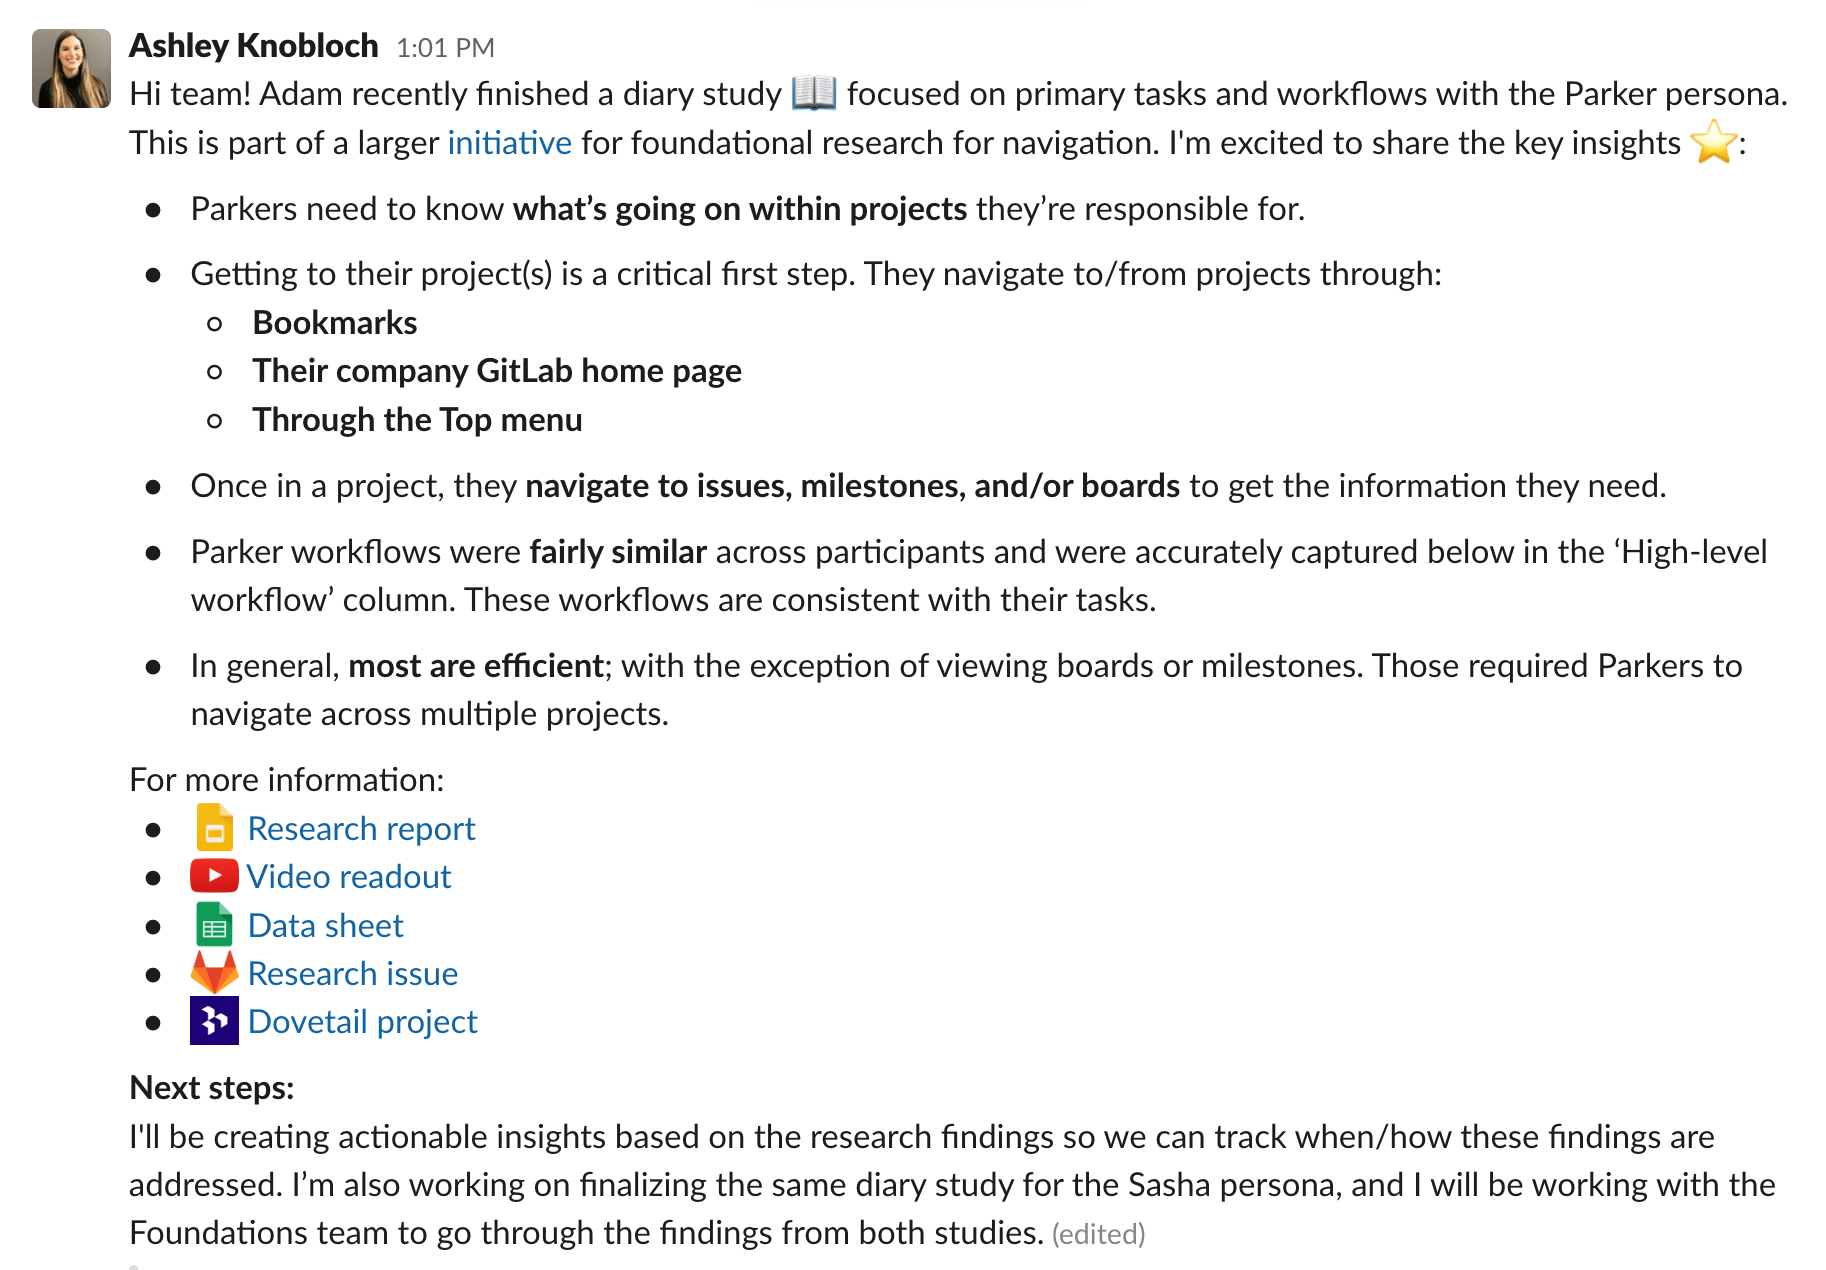This screenshot has width=1826, height=1270.
Task: Click the GitLab icon beside Research issue
Action: pyautogui.click(x=213, y=972)
